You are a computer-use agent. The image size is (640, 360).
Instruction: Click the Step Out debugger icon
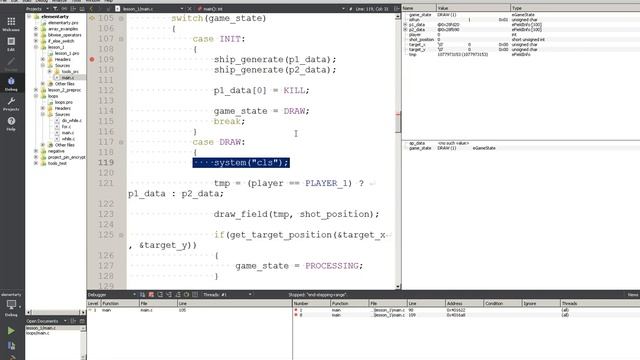178,294
